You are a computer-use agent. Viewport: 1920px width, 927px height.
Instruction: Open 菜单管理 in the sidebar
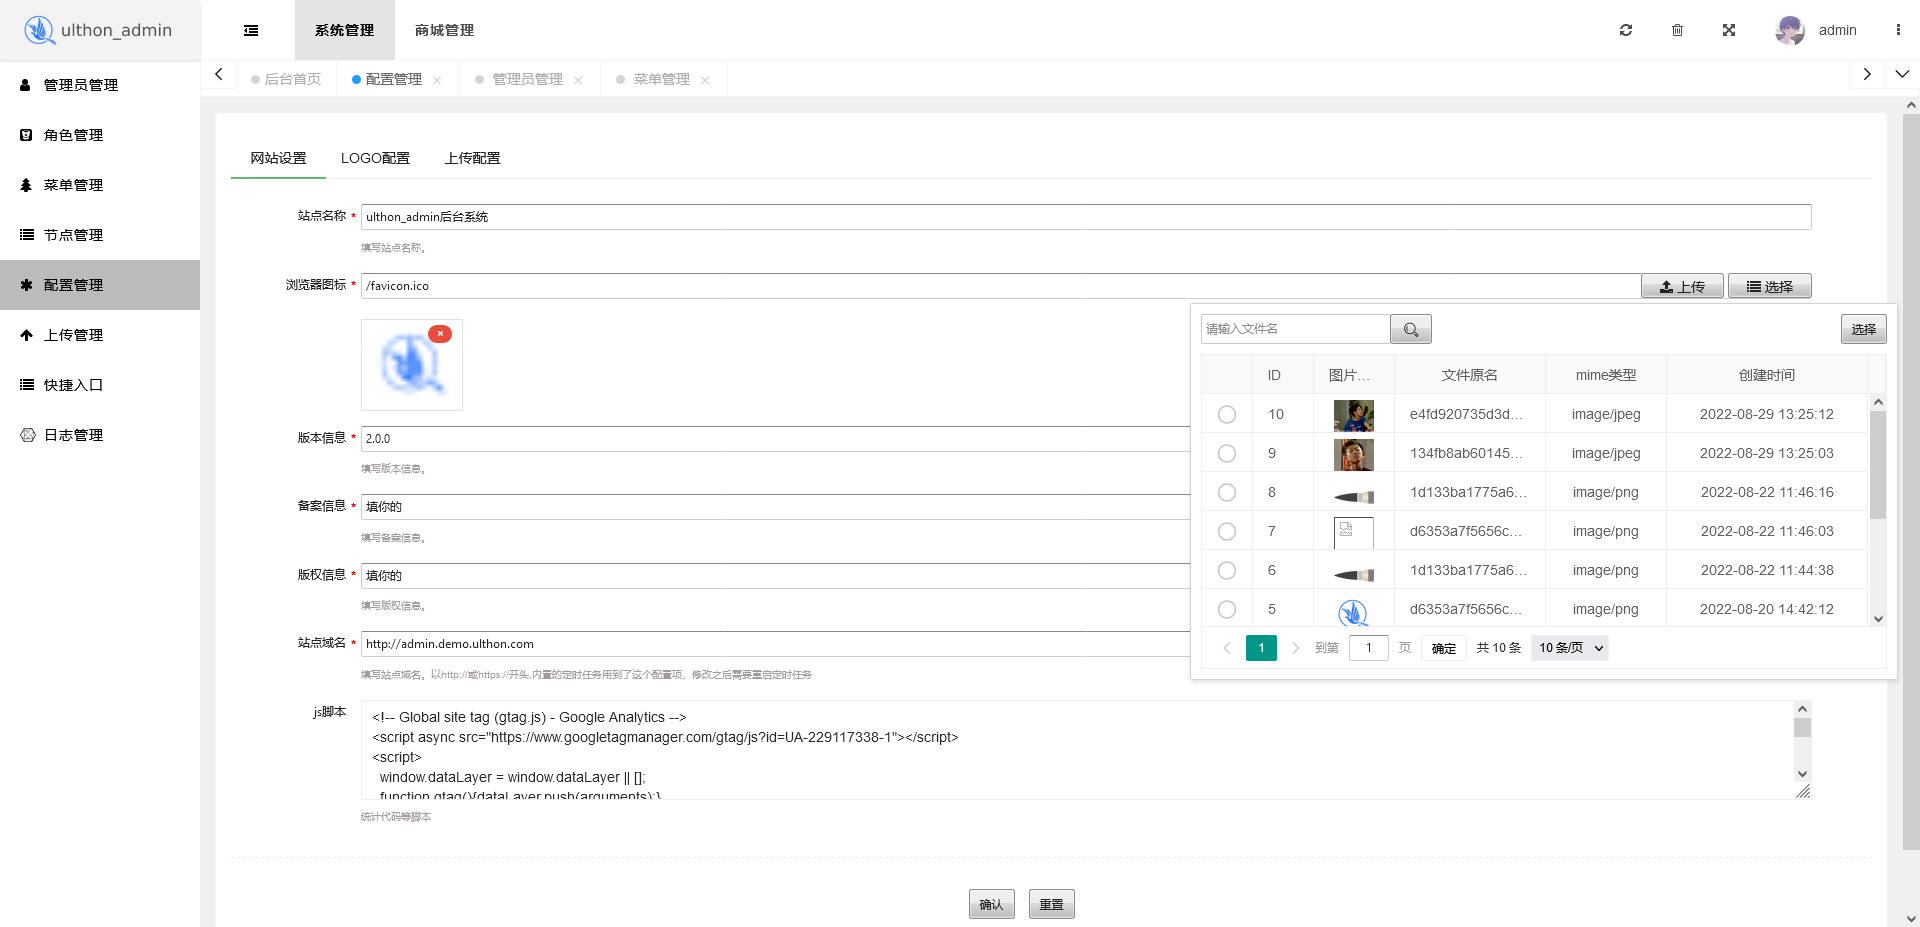tap(100, 185)
